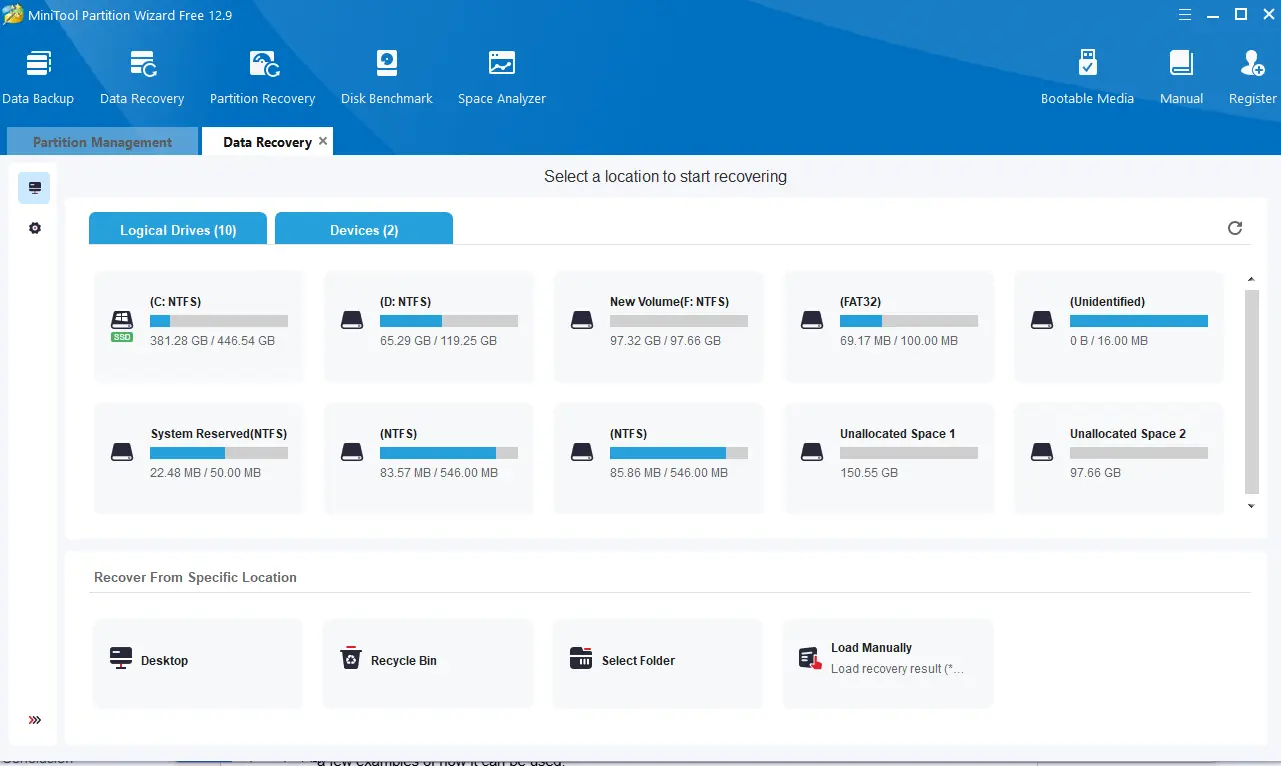The width and height of the screenshot is (1281, 766).
Task: Select the FAT32 partition to recover
Action: [x=887, y=327]
